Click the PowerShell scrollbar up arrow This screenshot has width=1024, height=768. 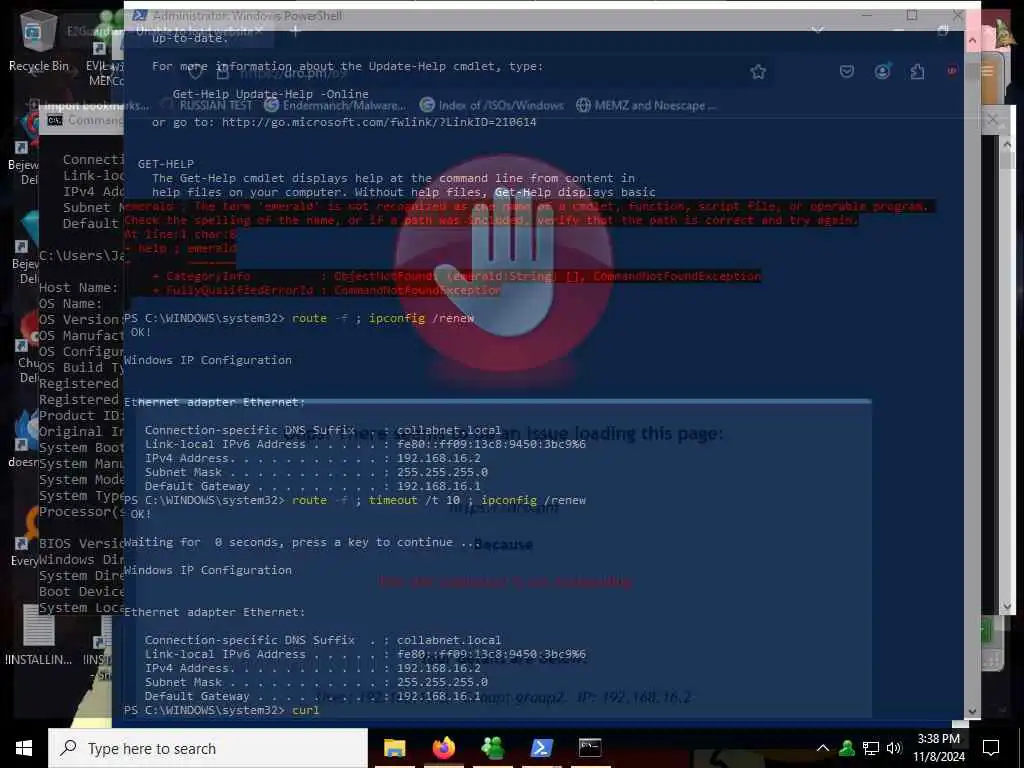pyautogui.click(x=972, y=41)
